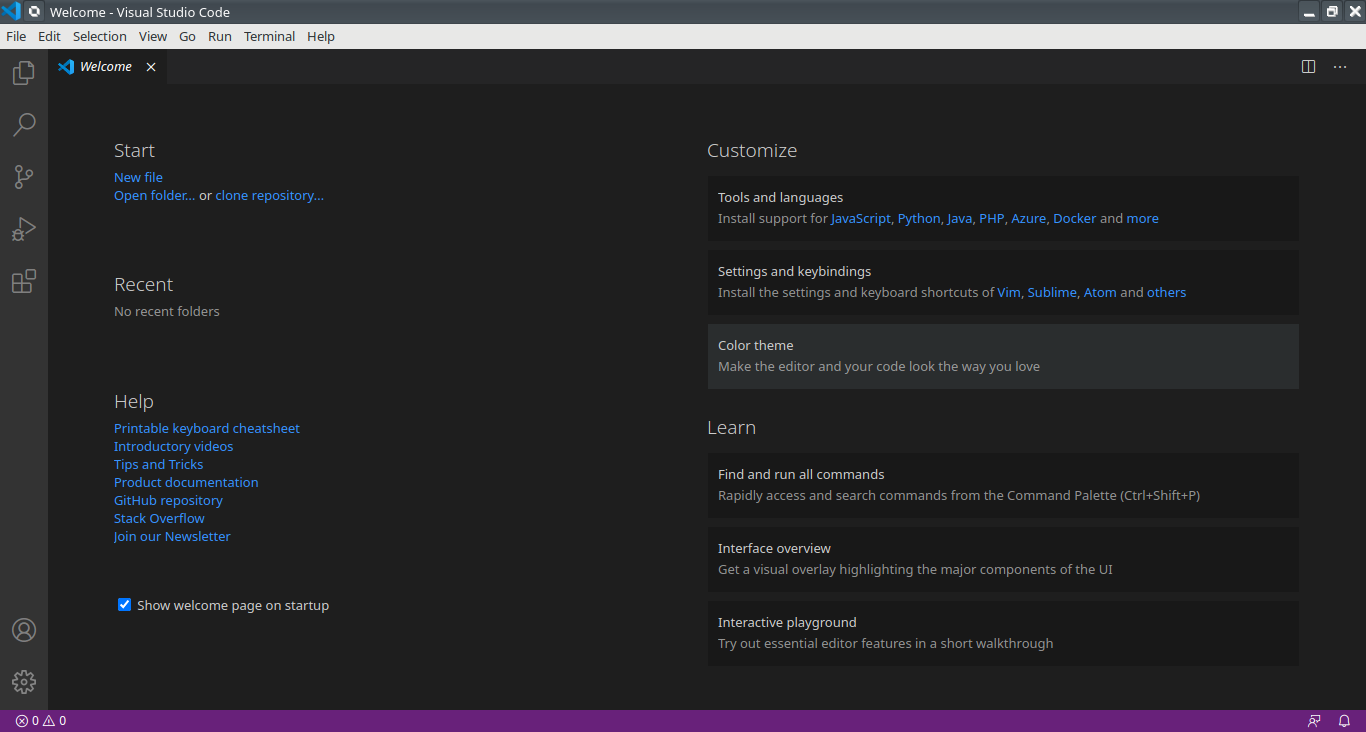Viewport: 1366px width, 732px height.
Task: Open the Color theme card
Action: pos(1003,356)
